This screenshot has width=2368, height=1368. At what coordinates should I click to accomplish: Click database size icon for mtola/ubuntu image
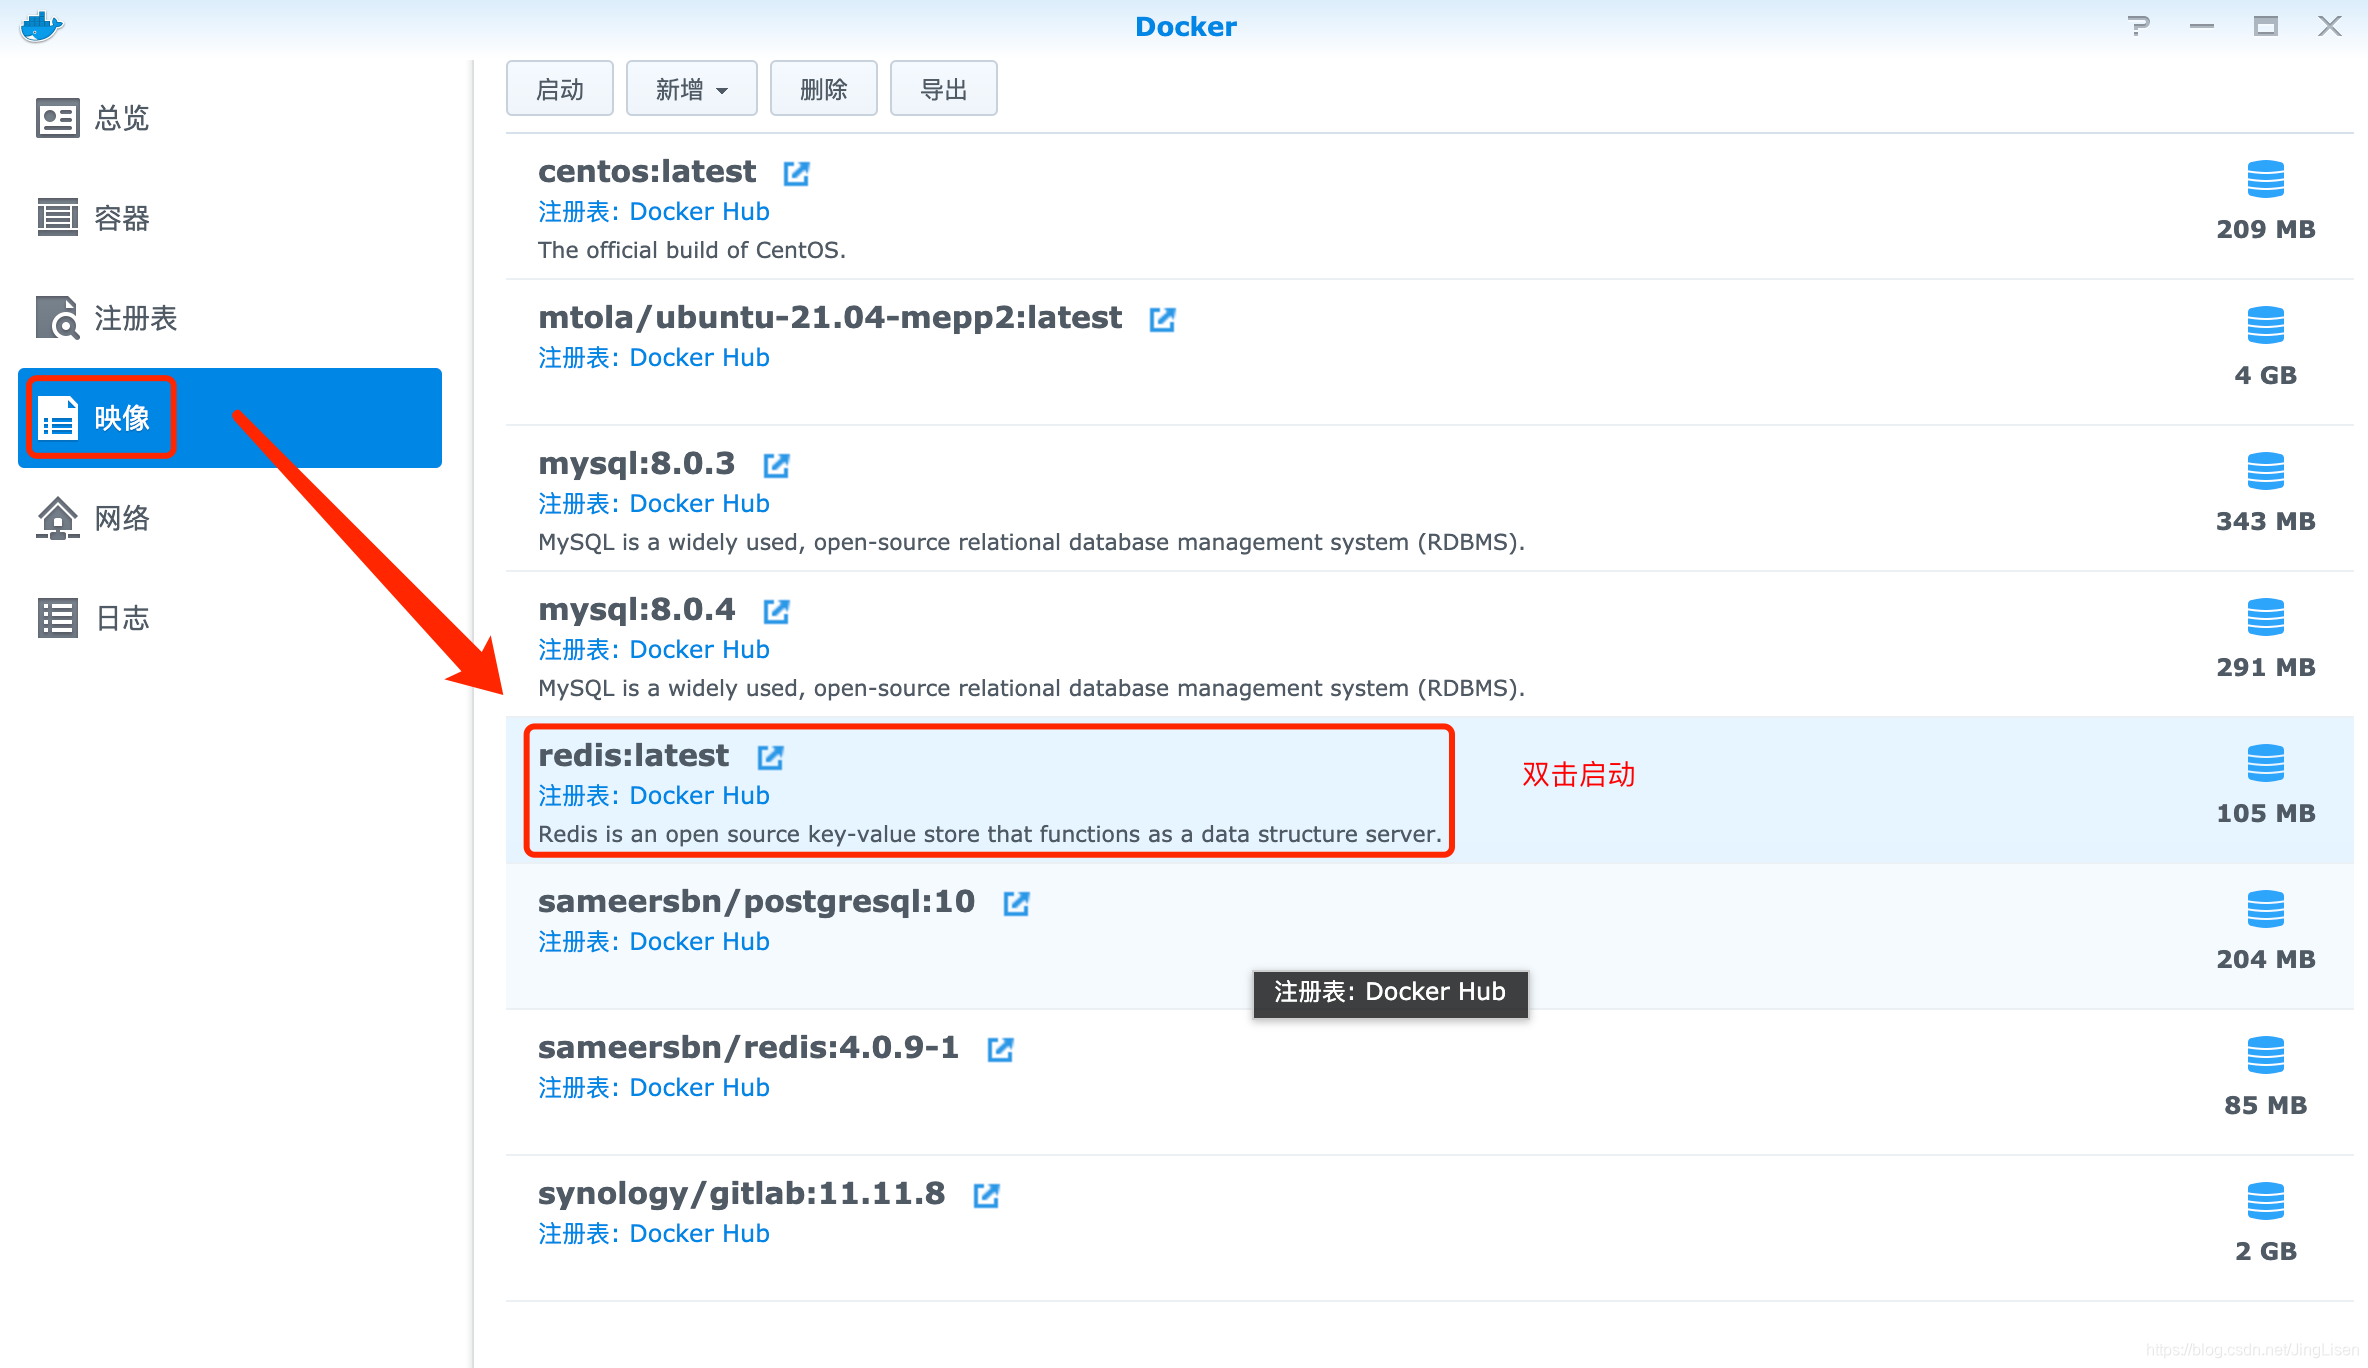pyautogui.click(x=2265, y=325)
